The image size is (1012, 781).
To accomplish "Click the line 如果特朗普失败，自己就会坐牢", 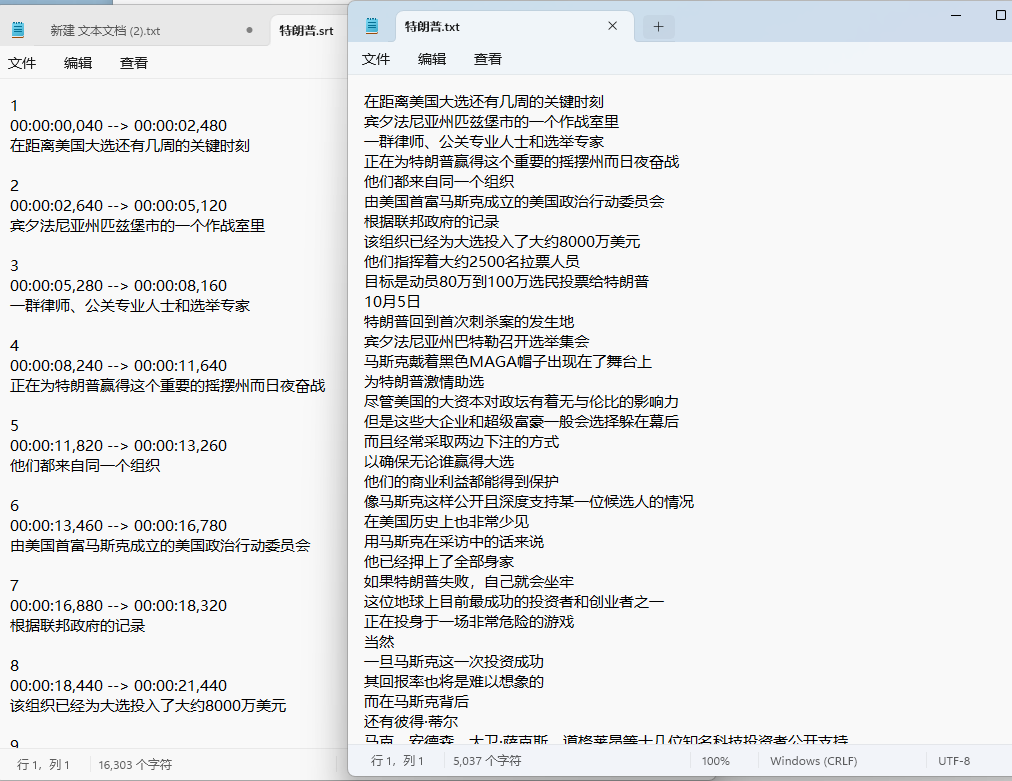I will click(x=469, y=582).
